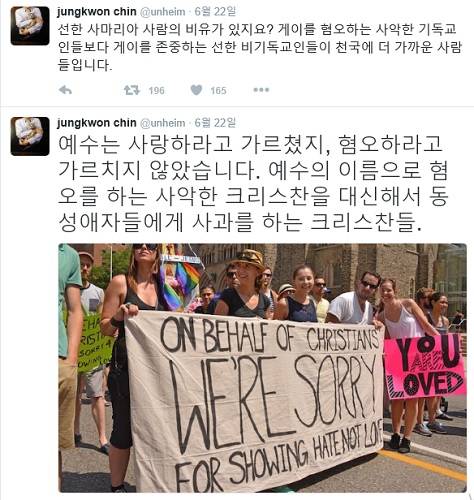474x500 pixels.
Task: Select the first tweet's body text
Action: point(260,47)
